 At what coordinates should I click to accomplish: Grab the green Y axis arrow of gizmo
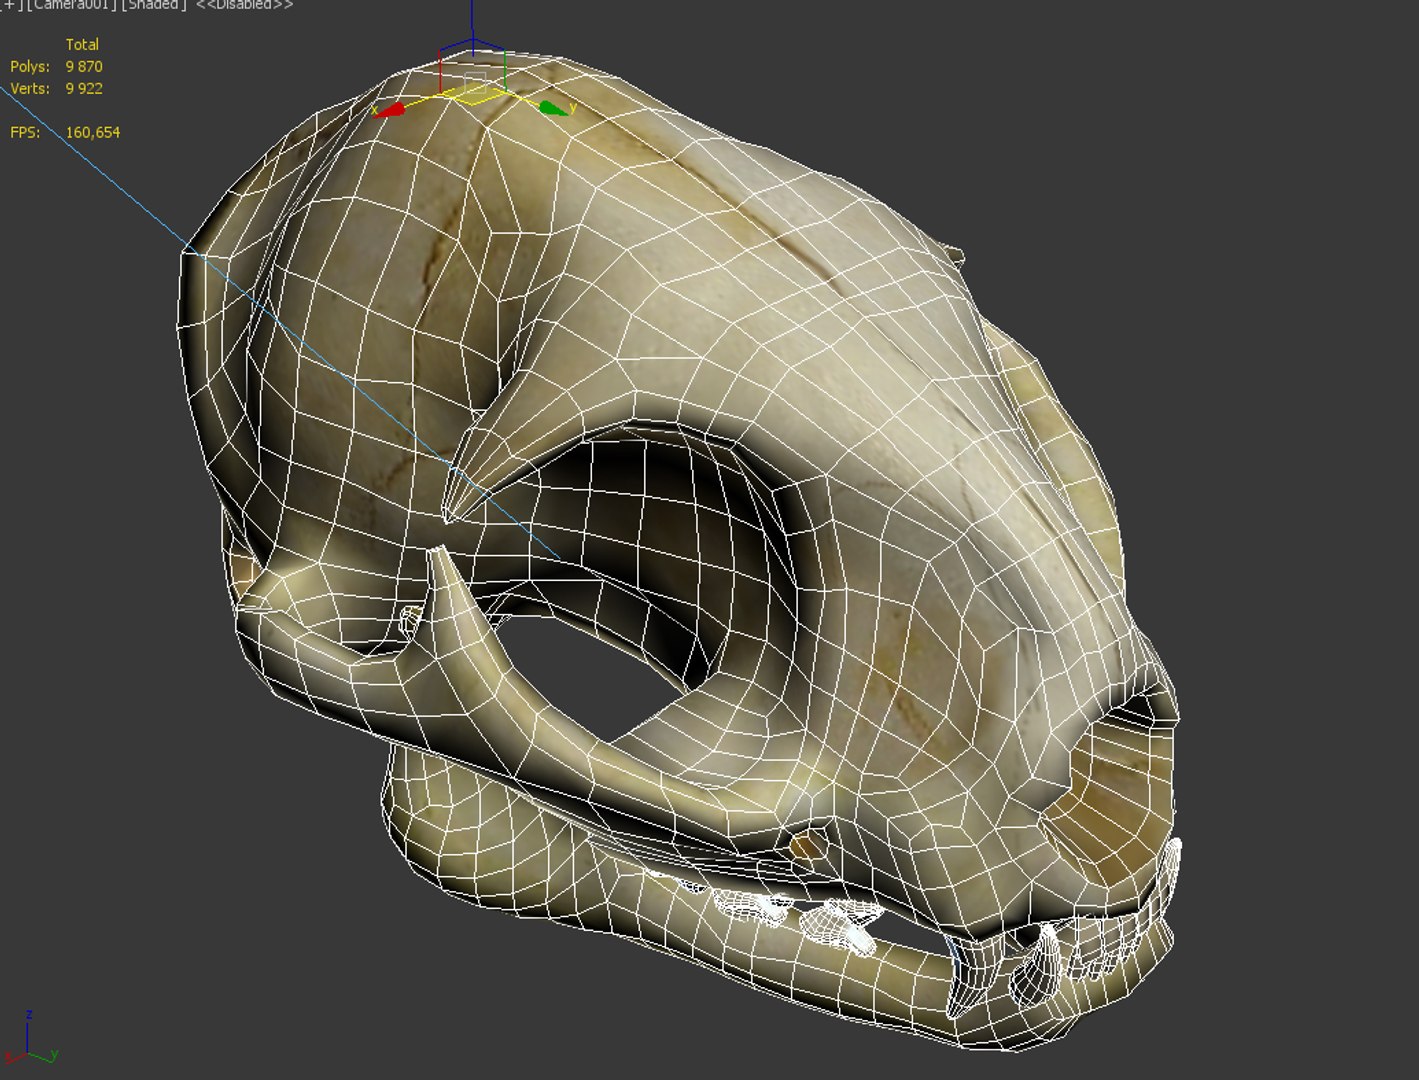pos(553,107)
